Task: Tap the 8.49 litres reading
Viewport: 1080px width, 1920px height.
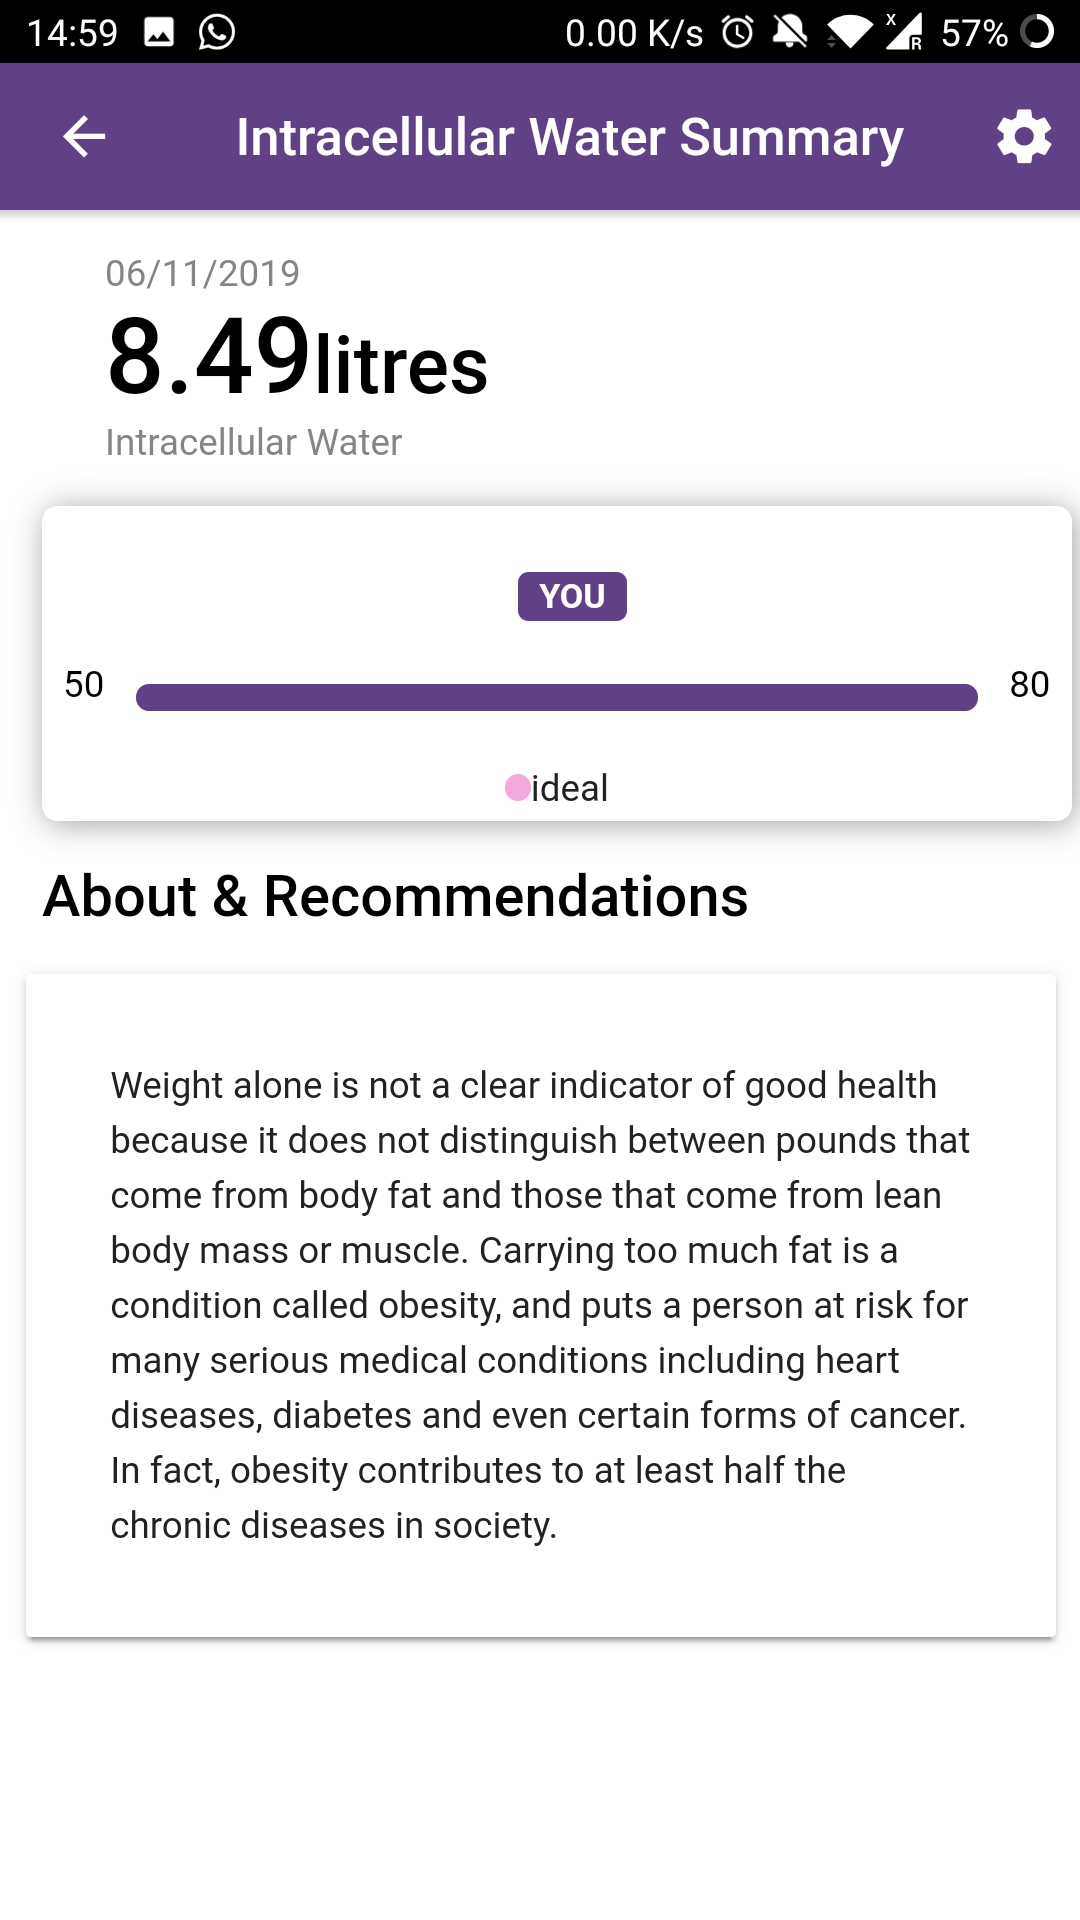Action: click(x=298, y=358)
